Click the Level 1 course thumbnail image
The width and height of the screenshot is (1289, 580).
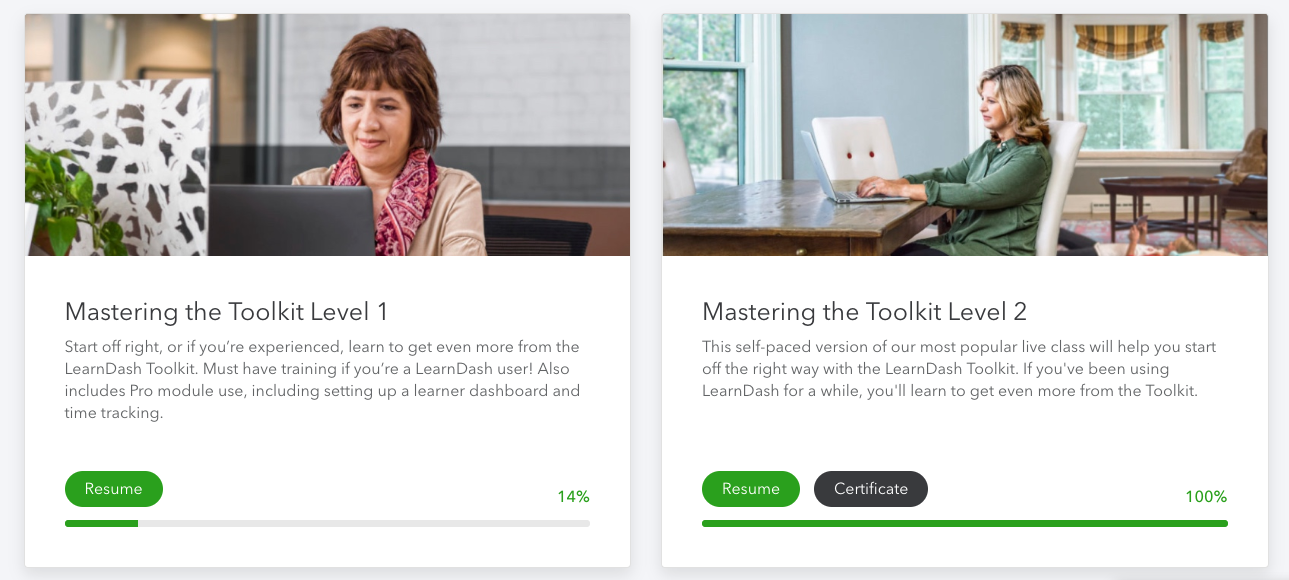pos(327,135)
